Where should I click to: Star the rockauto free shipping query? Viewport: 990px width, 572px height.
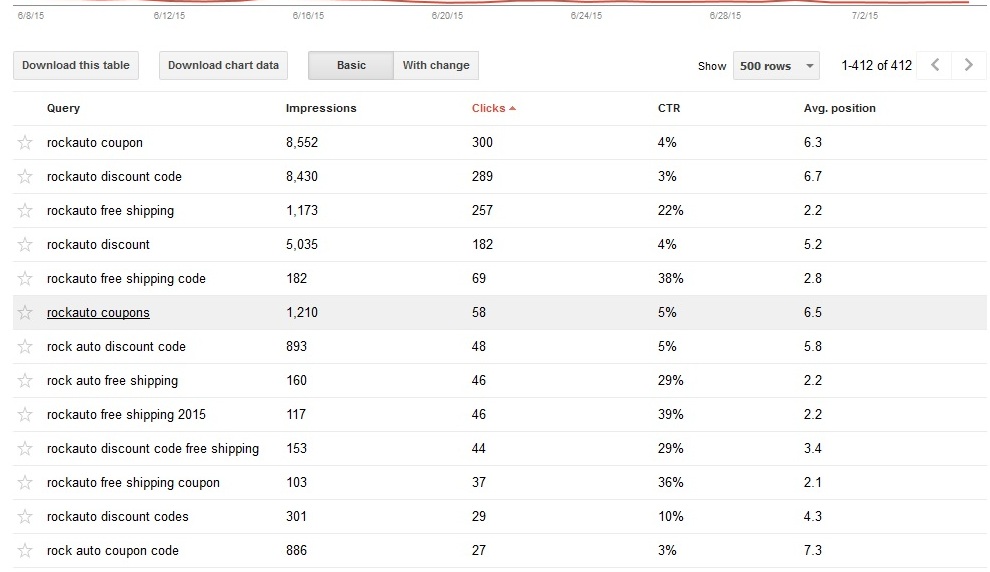(25, 211)
